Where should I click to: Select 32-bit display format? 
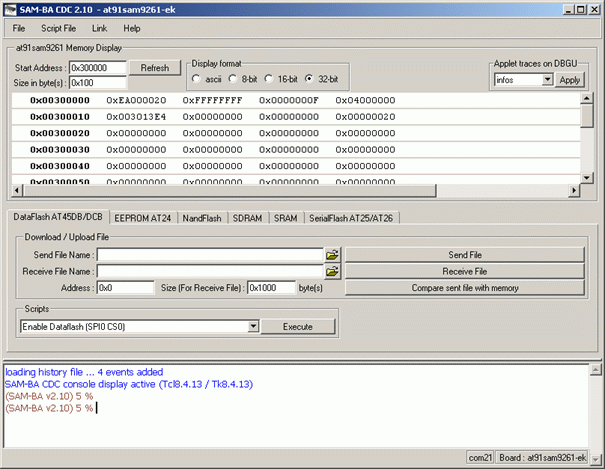coord(309,79)
